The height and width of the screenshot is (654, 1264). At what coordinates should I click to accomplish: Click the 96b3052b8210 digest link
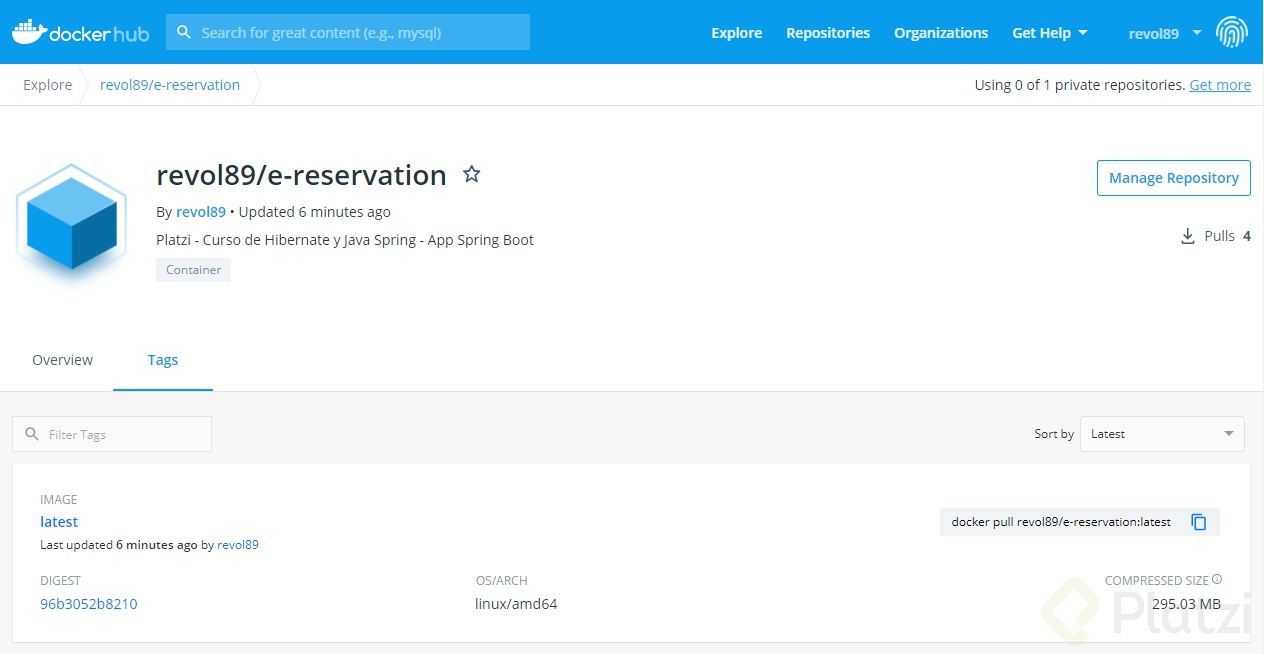(x=88, y=603)
